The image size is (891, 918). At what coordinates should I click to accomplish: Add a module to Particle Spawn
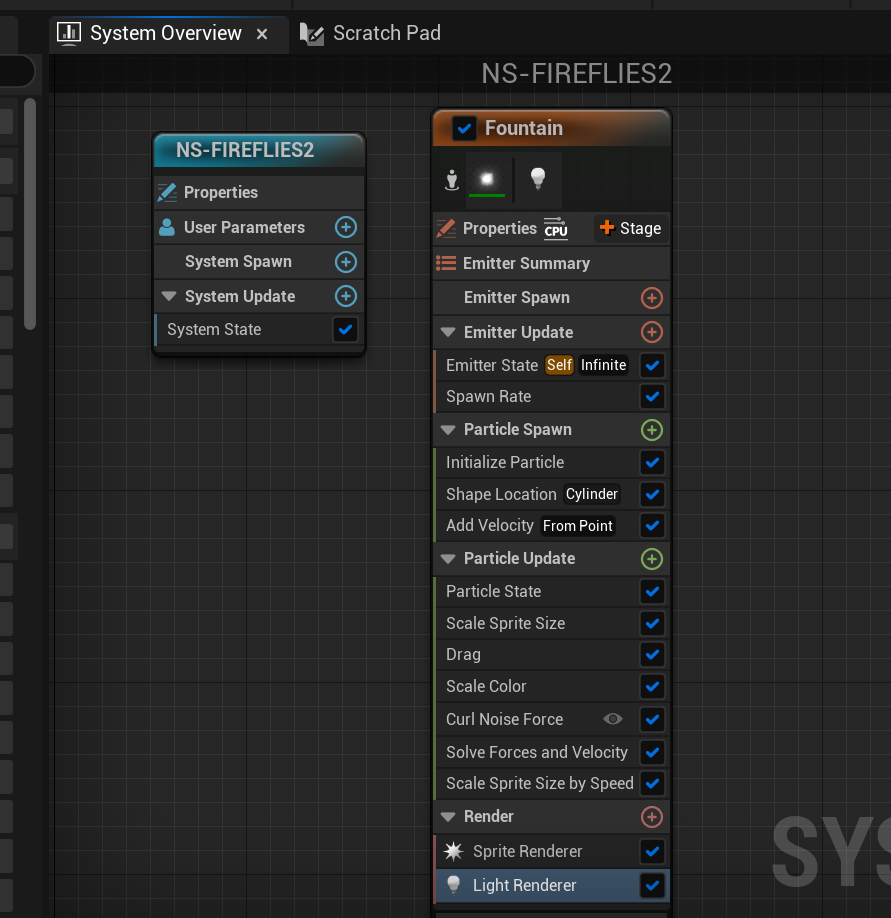pos(652,430)
